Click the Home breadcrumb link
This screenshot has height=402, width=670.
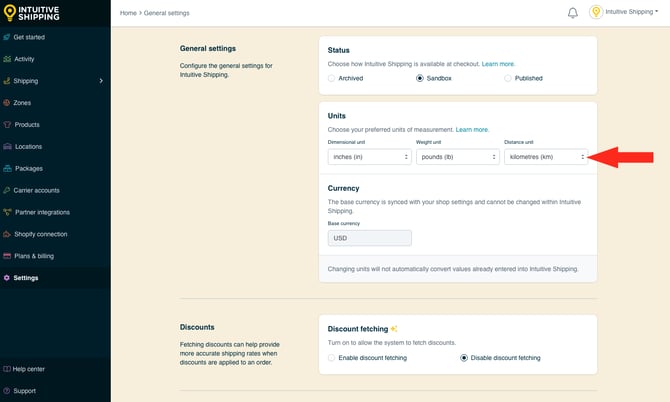click(x=128, y=13)
